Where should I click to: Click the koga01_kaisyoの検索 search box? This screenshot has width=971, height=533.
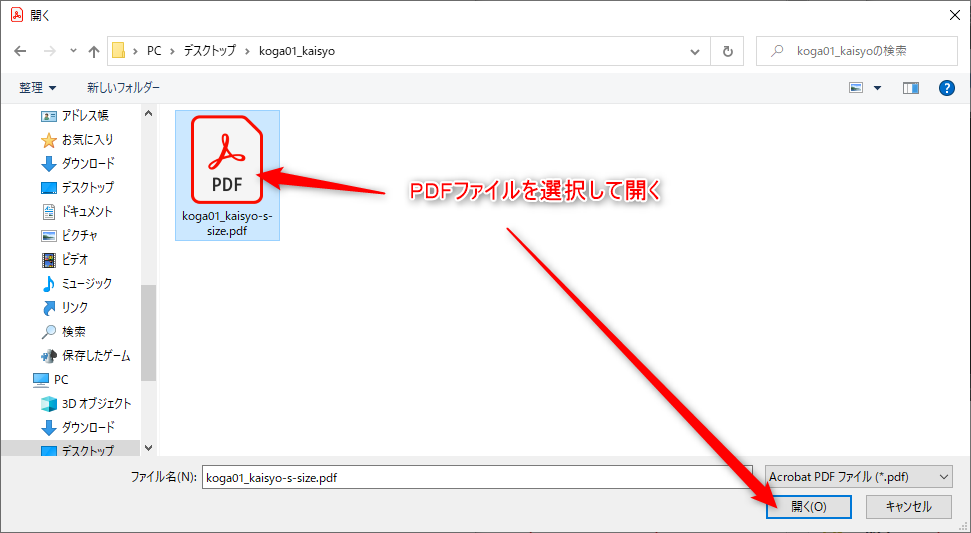(x=857, y=51)
